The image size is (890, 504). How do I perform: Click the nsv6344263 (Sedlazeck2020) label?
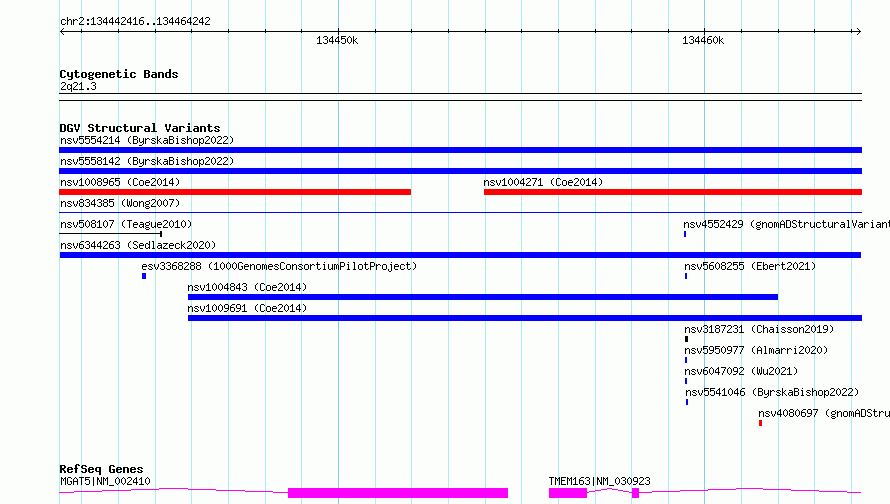click(x=138, y=245)
